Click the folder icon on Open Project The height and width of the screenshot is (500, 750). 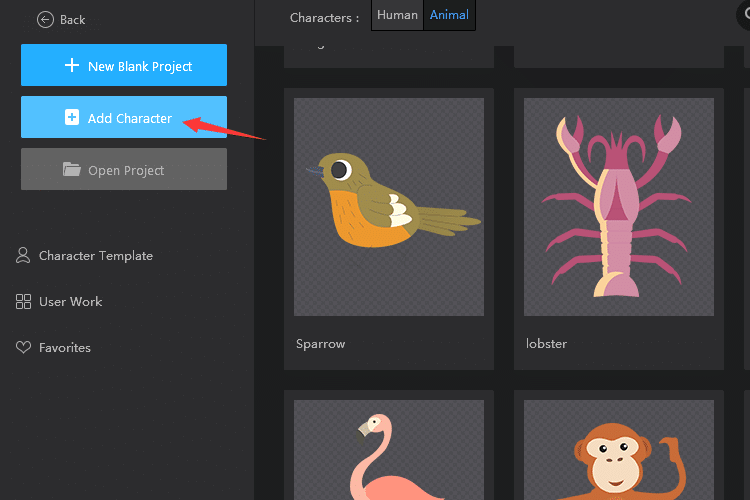(71, 170)
